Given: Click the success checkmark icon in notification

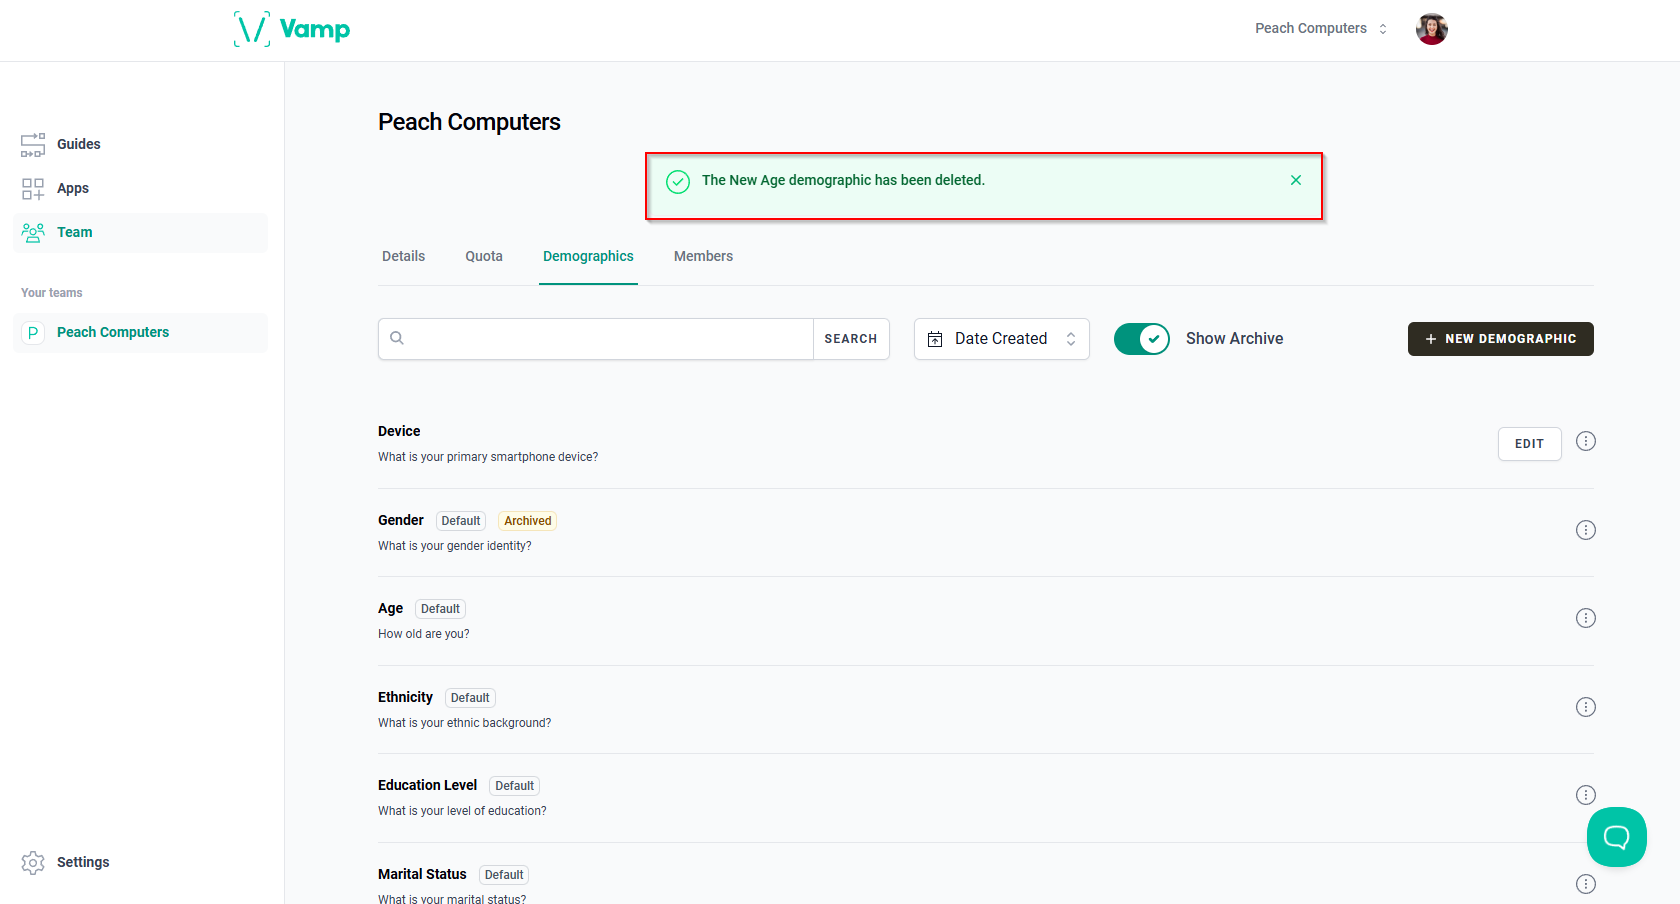Looking at the screenshot, I should pyautogui.click(x=678, y=181).
